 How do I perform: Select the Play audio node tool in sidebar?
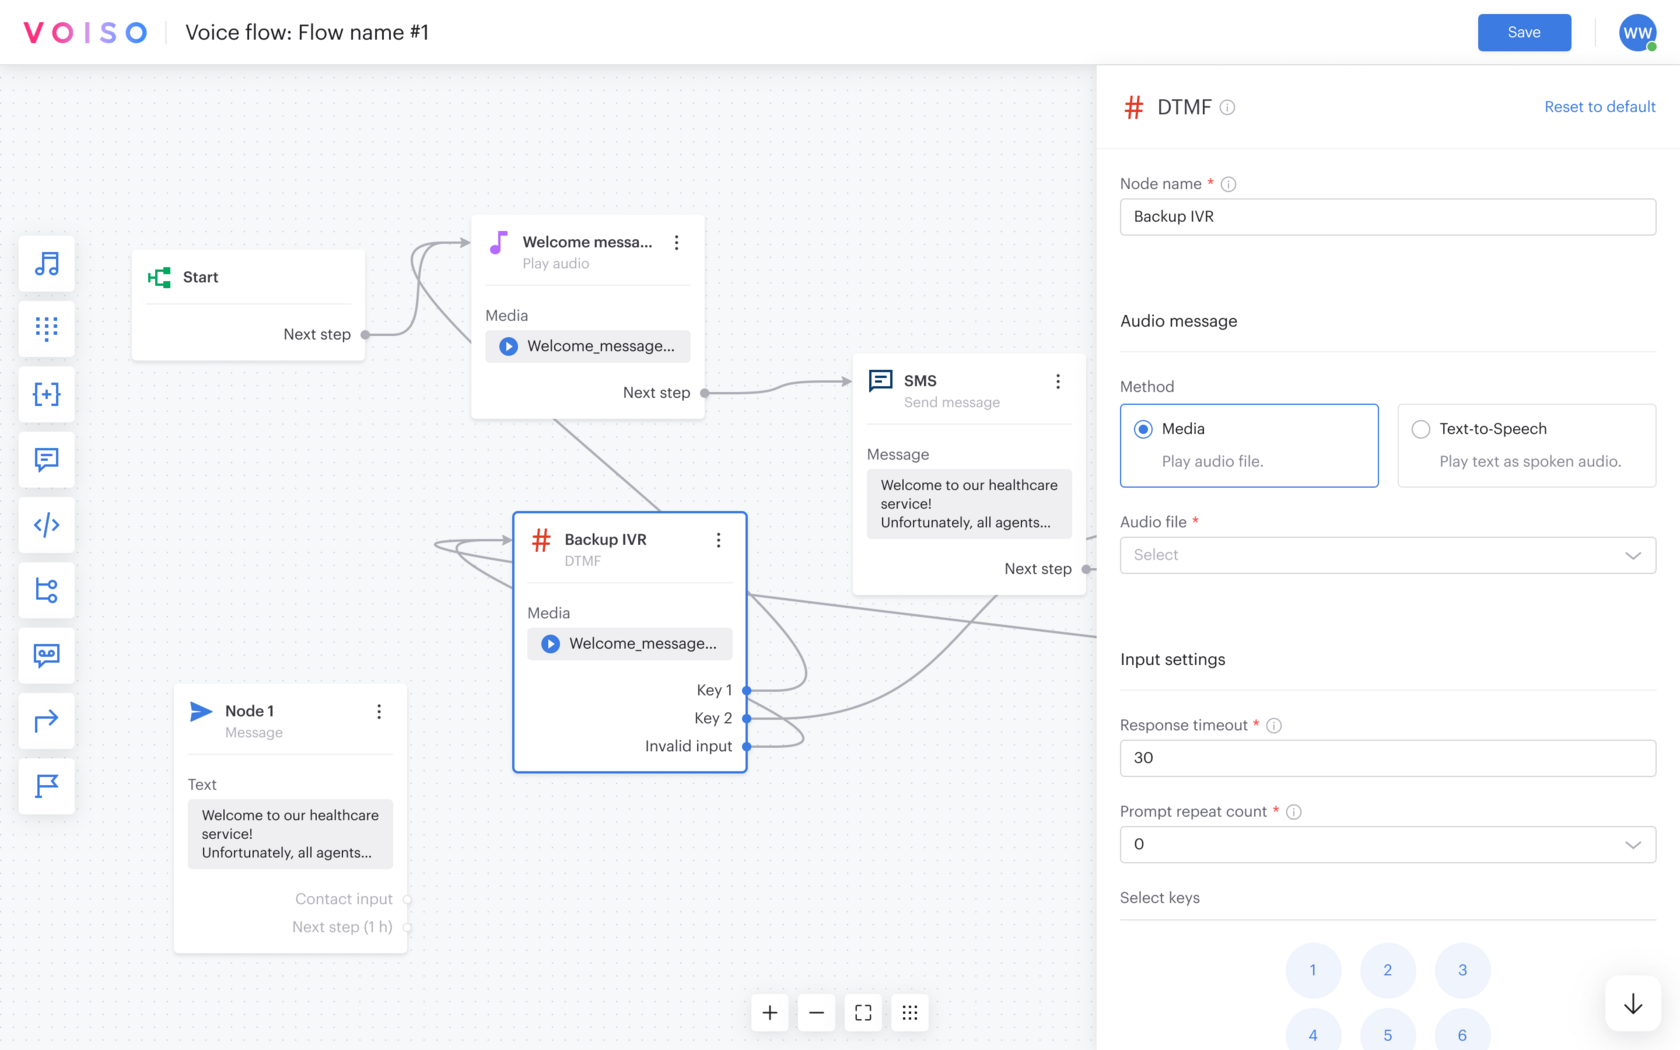(47, 264)
